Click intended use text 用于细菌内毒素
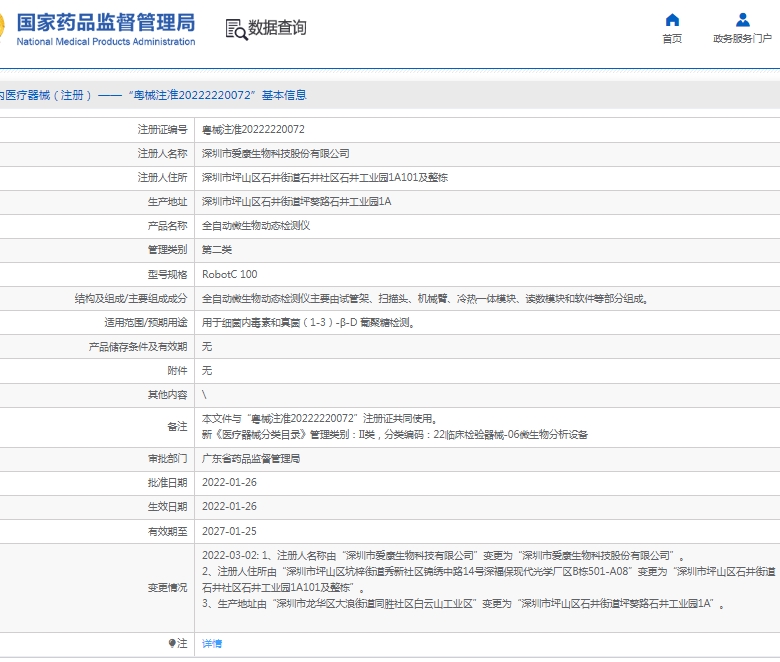This screenshot has height=662, width=780. (308, 322)
